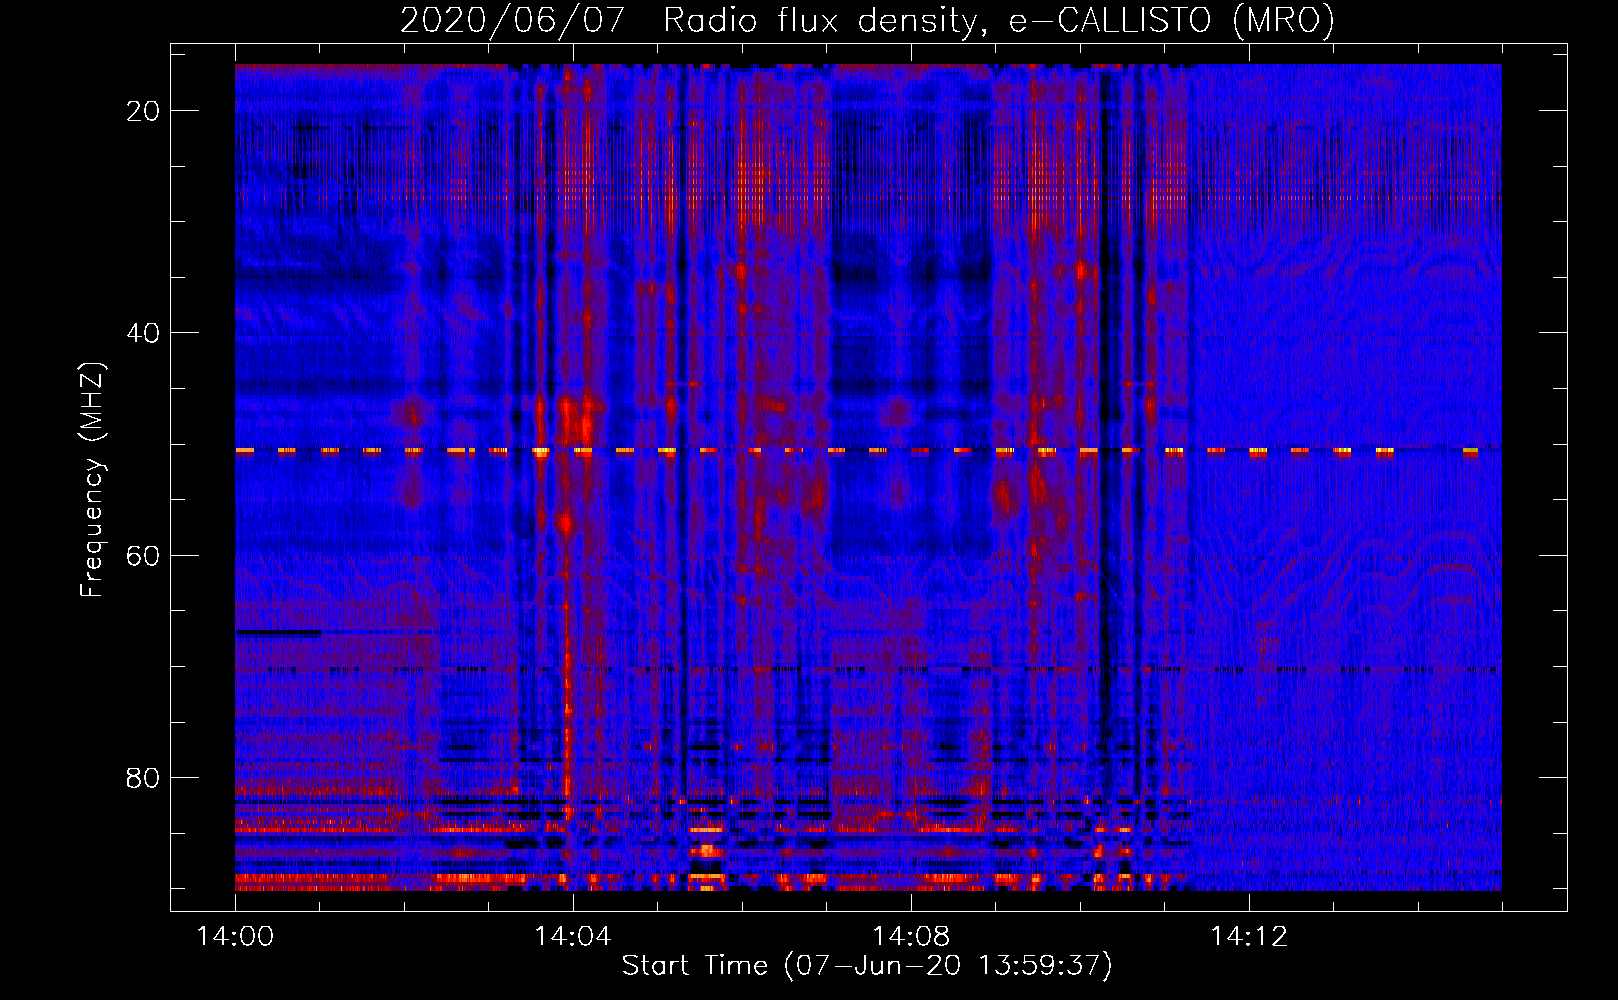Click the 14:00 time tick label
Image resolution: width=1618 pixels, height=1000 pixels.
click(235, 937)
